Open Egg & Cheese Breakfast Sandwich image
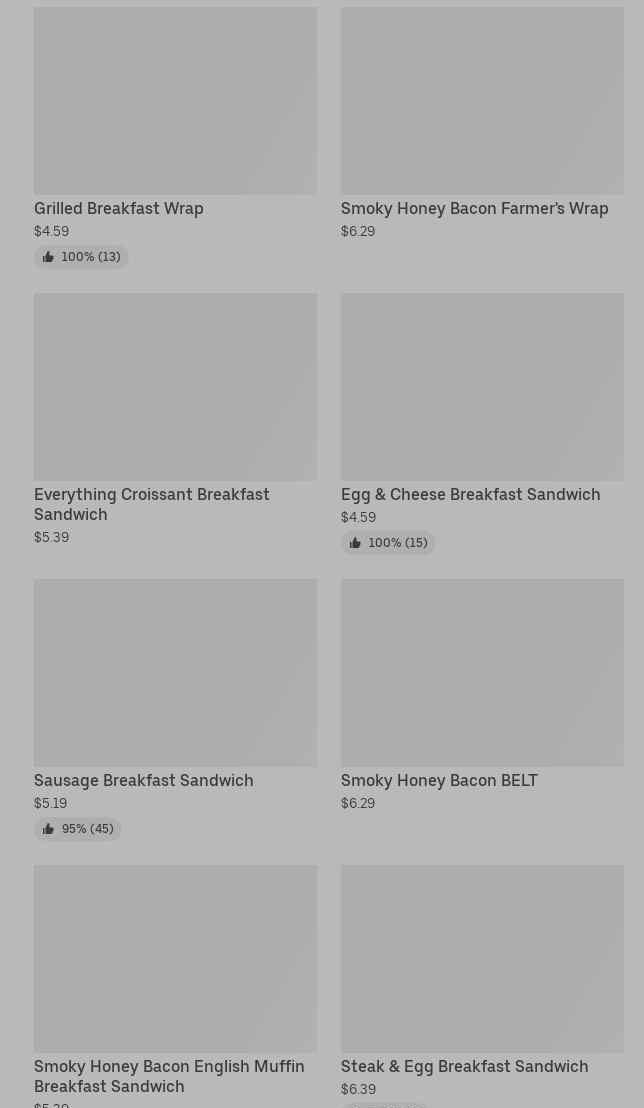This screenshot has width=644, height=1108. [482, 387]
